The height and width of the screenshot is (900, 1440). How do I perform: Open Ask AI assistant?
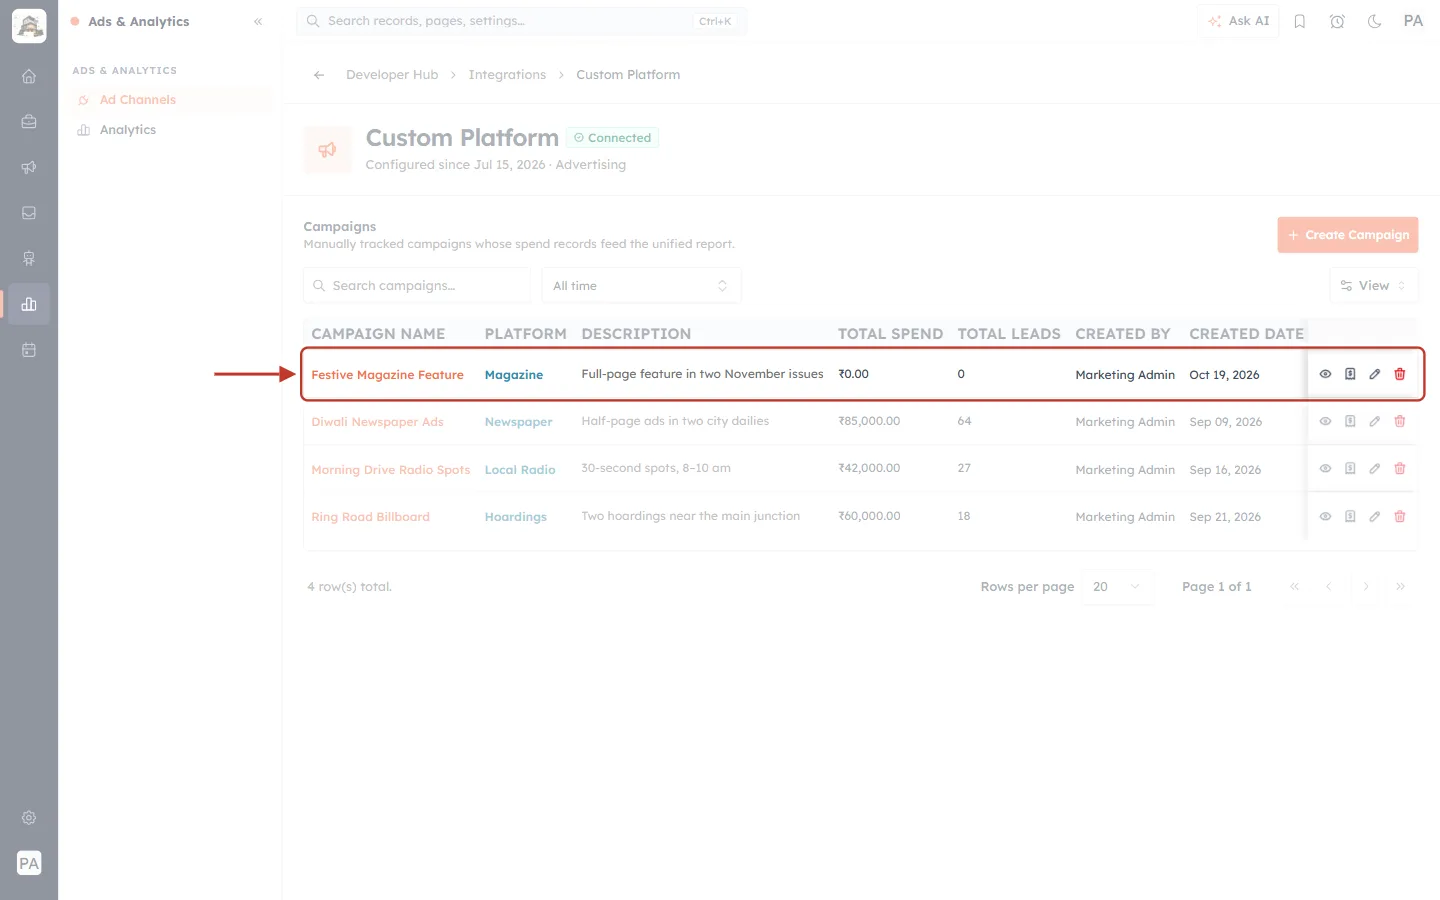[x=1239, y=21]
